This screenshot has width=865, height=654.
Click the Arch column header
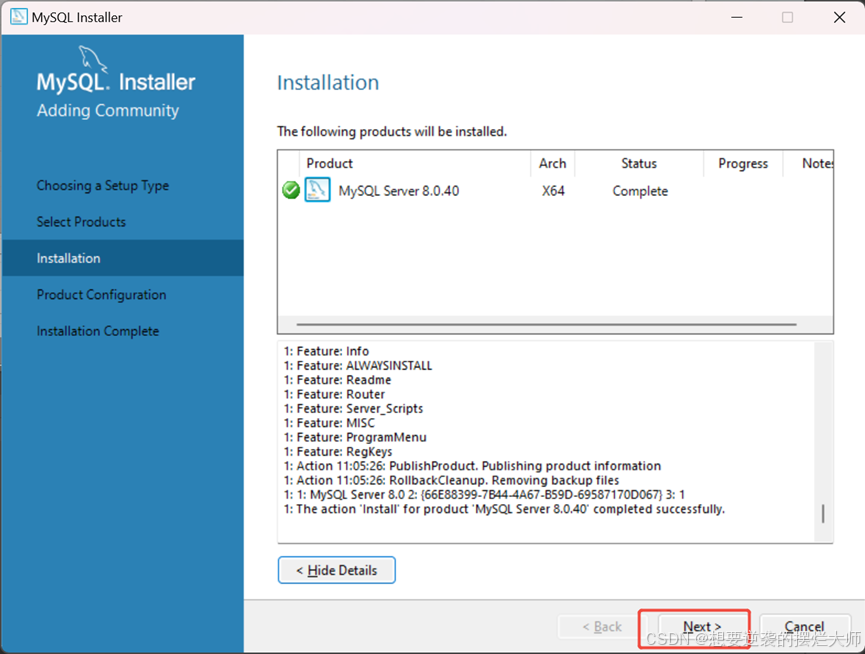tap(552, 163)
